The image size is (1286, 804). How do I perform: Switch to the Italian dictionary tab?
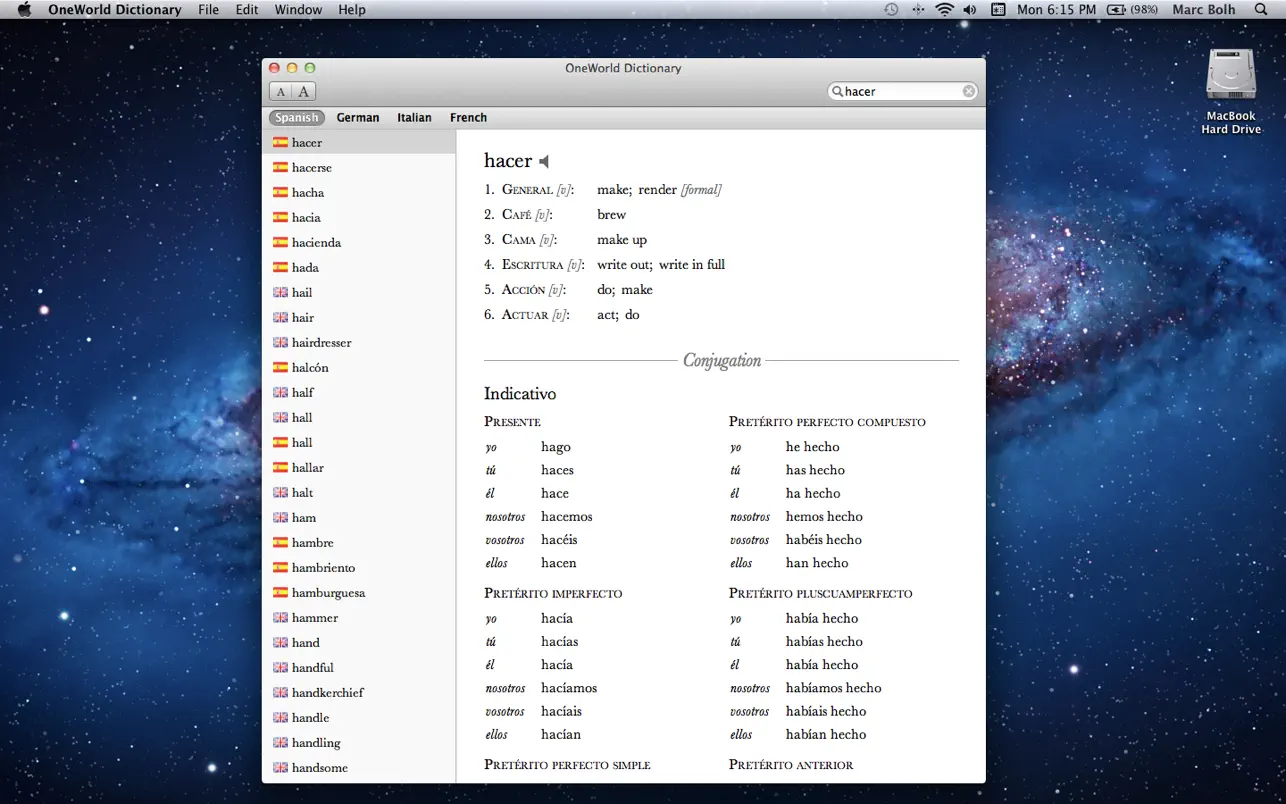pos(414,117)
